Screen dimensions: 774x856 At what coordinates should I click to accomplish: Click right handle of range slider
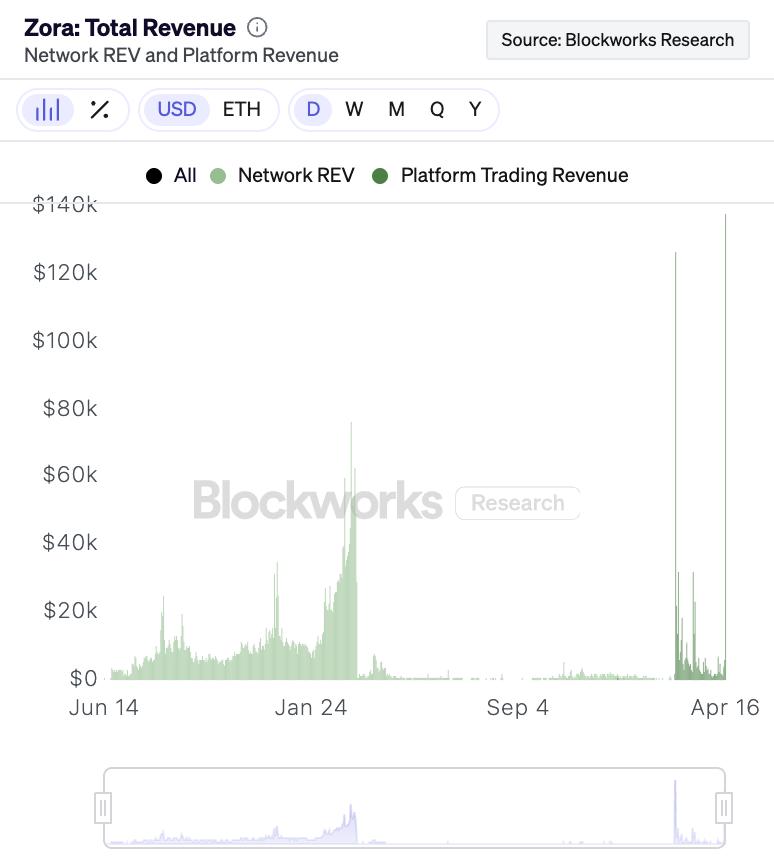tap(725, 807)
